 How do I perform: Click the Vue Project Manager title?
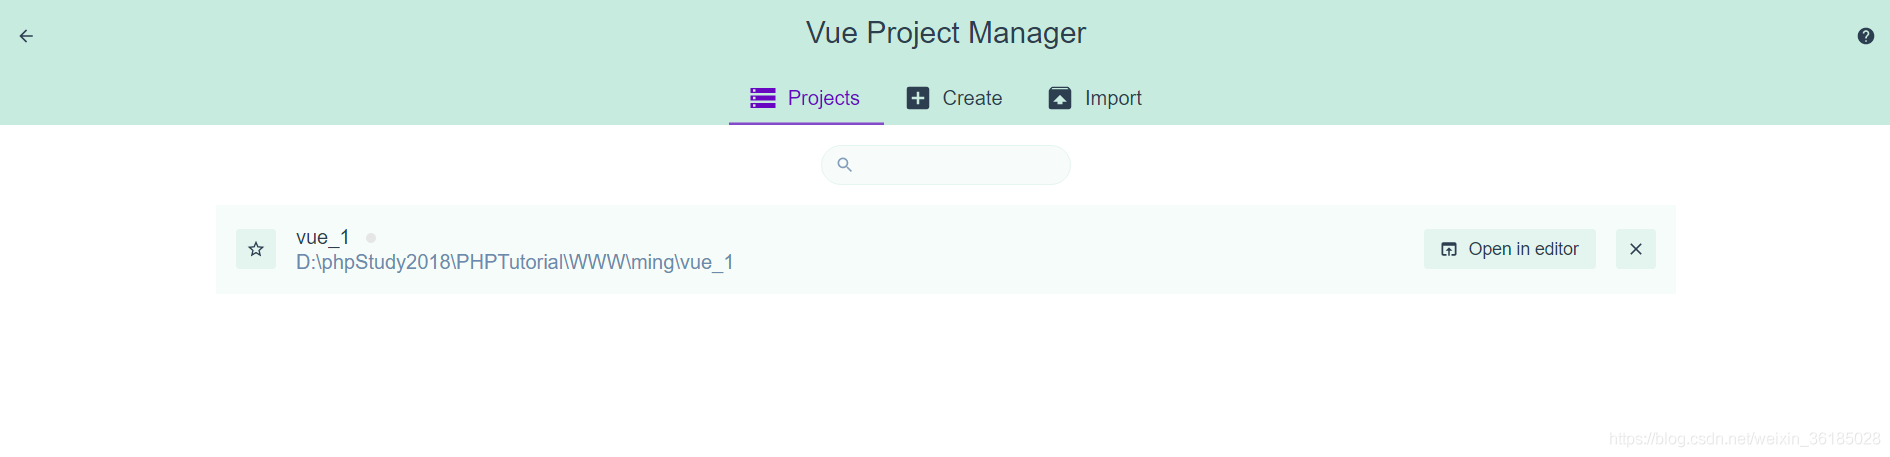[946, 33]
